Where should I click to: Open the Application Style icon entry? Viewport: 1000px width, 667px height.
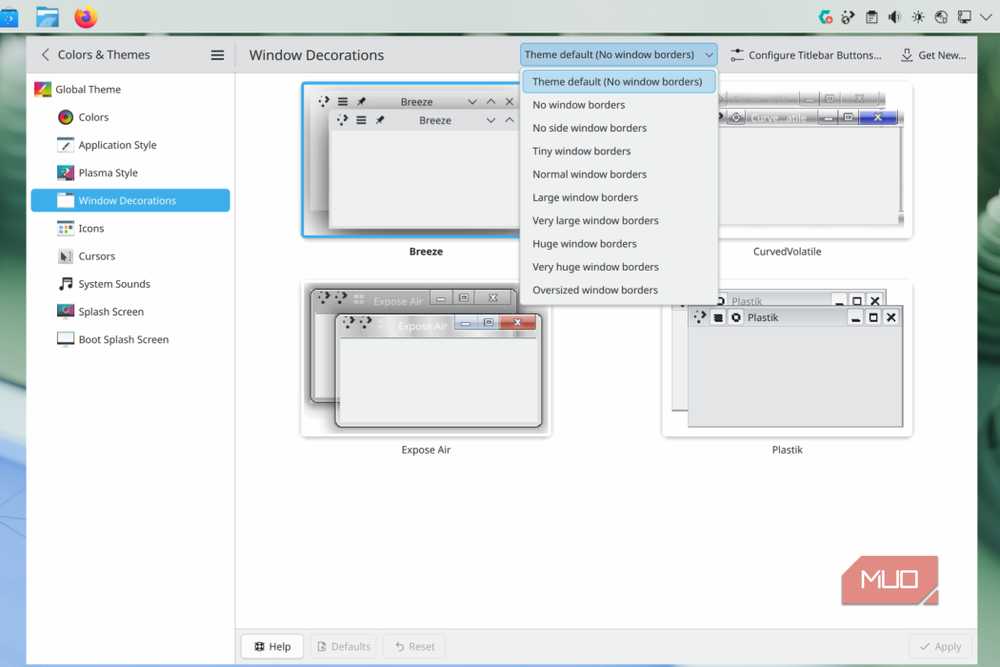66,145
